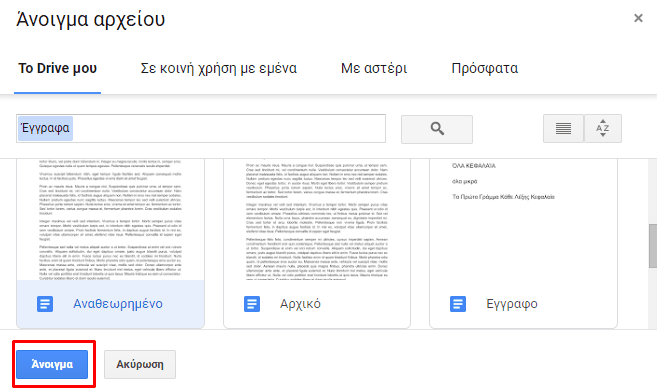Select the Έγγραφο document thumbnail

click(523, 219)
